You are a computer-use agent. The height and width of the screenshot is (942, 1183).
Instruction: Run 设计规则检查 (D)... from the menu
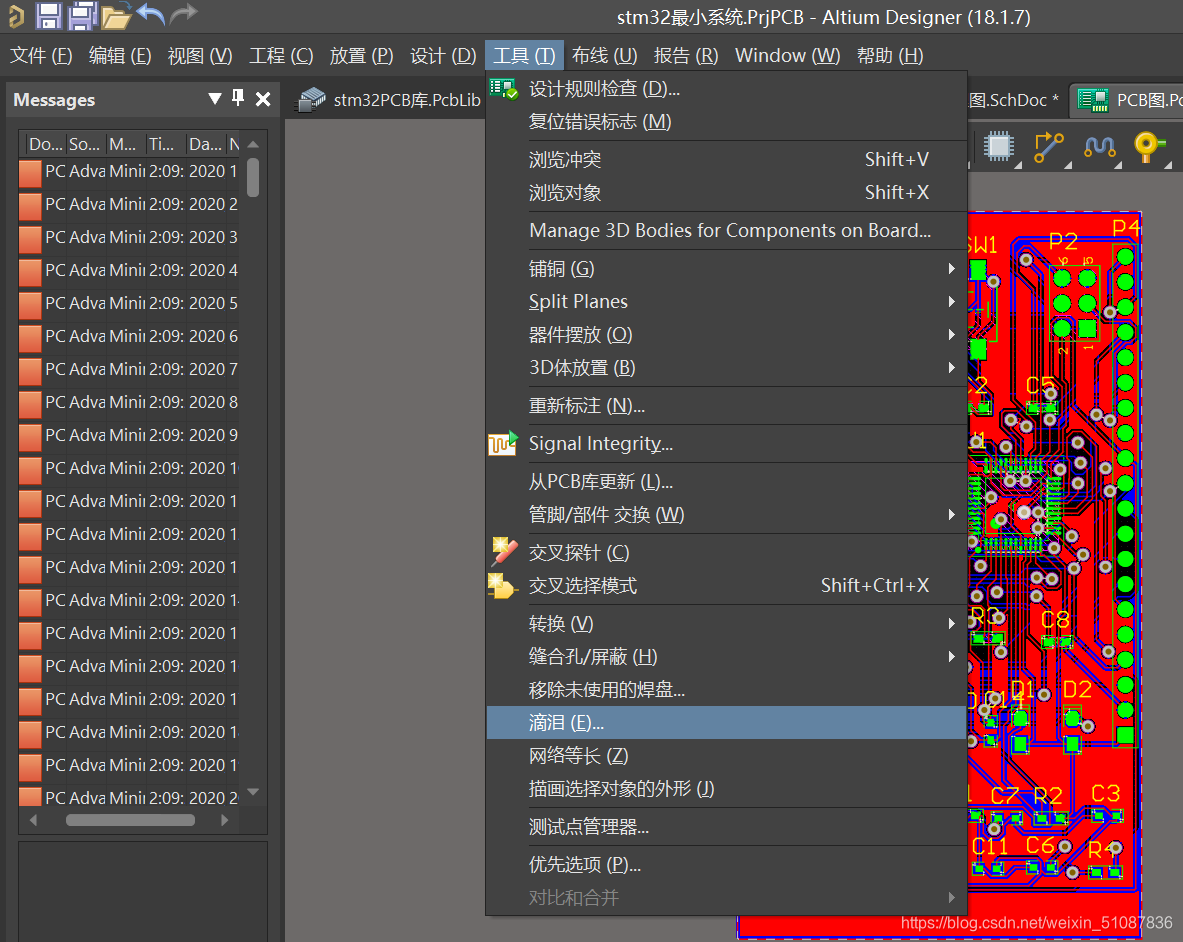[x=604, y=89]
